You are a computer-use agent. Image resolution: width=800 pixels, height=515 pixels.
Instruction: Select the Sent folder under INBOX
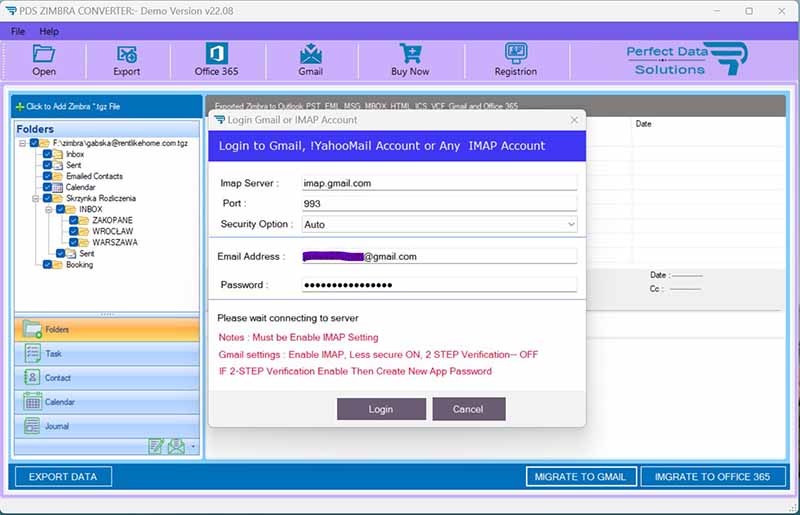87,254
